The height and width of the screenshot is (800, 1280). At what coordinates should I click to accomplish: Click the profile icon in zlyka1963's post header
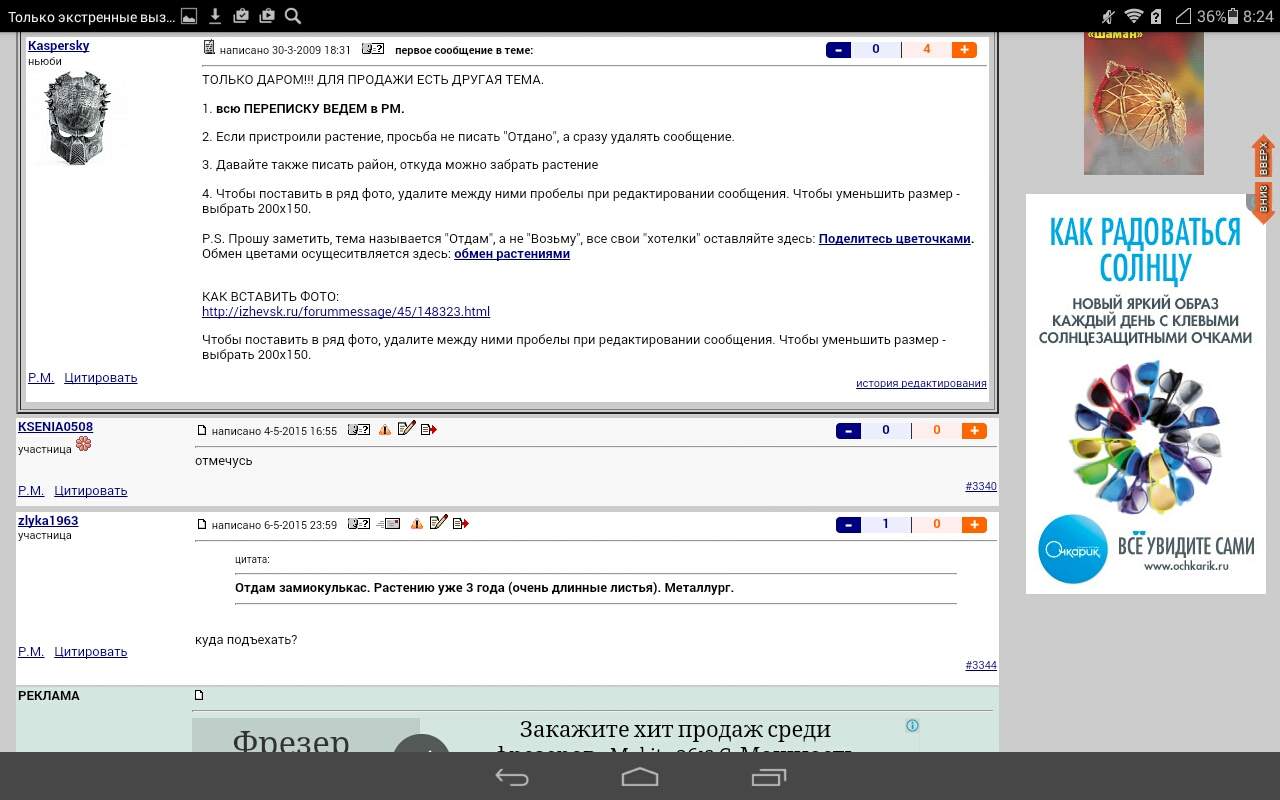(359, 524)
